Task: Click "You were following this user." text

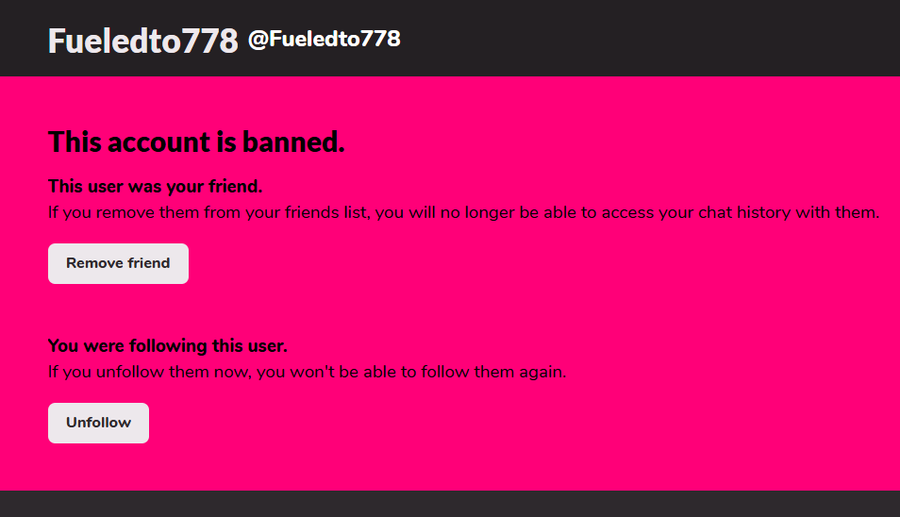Action: point(167,346)
